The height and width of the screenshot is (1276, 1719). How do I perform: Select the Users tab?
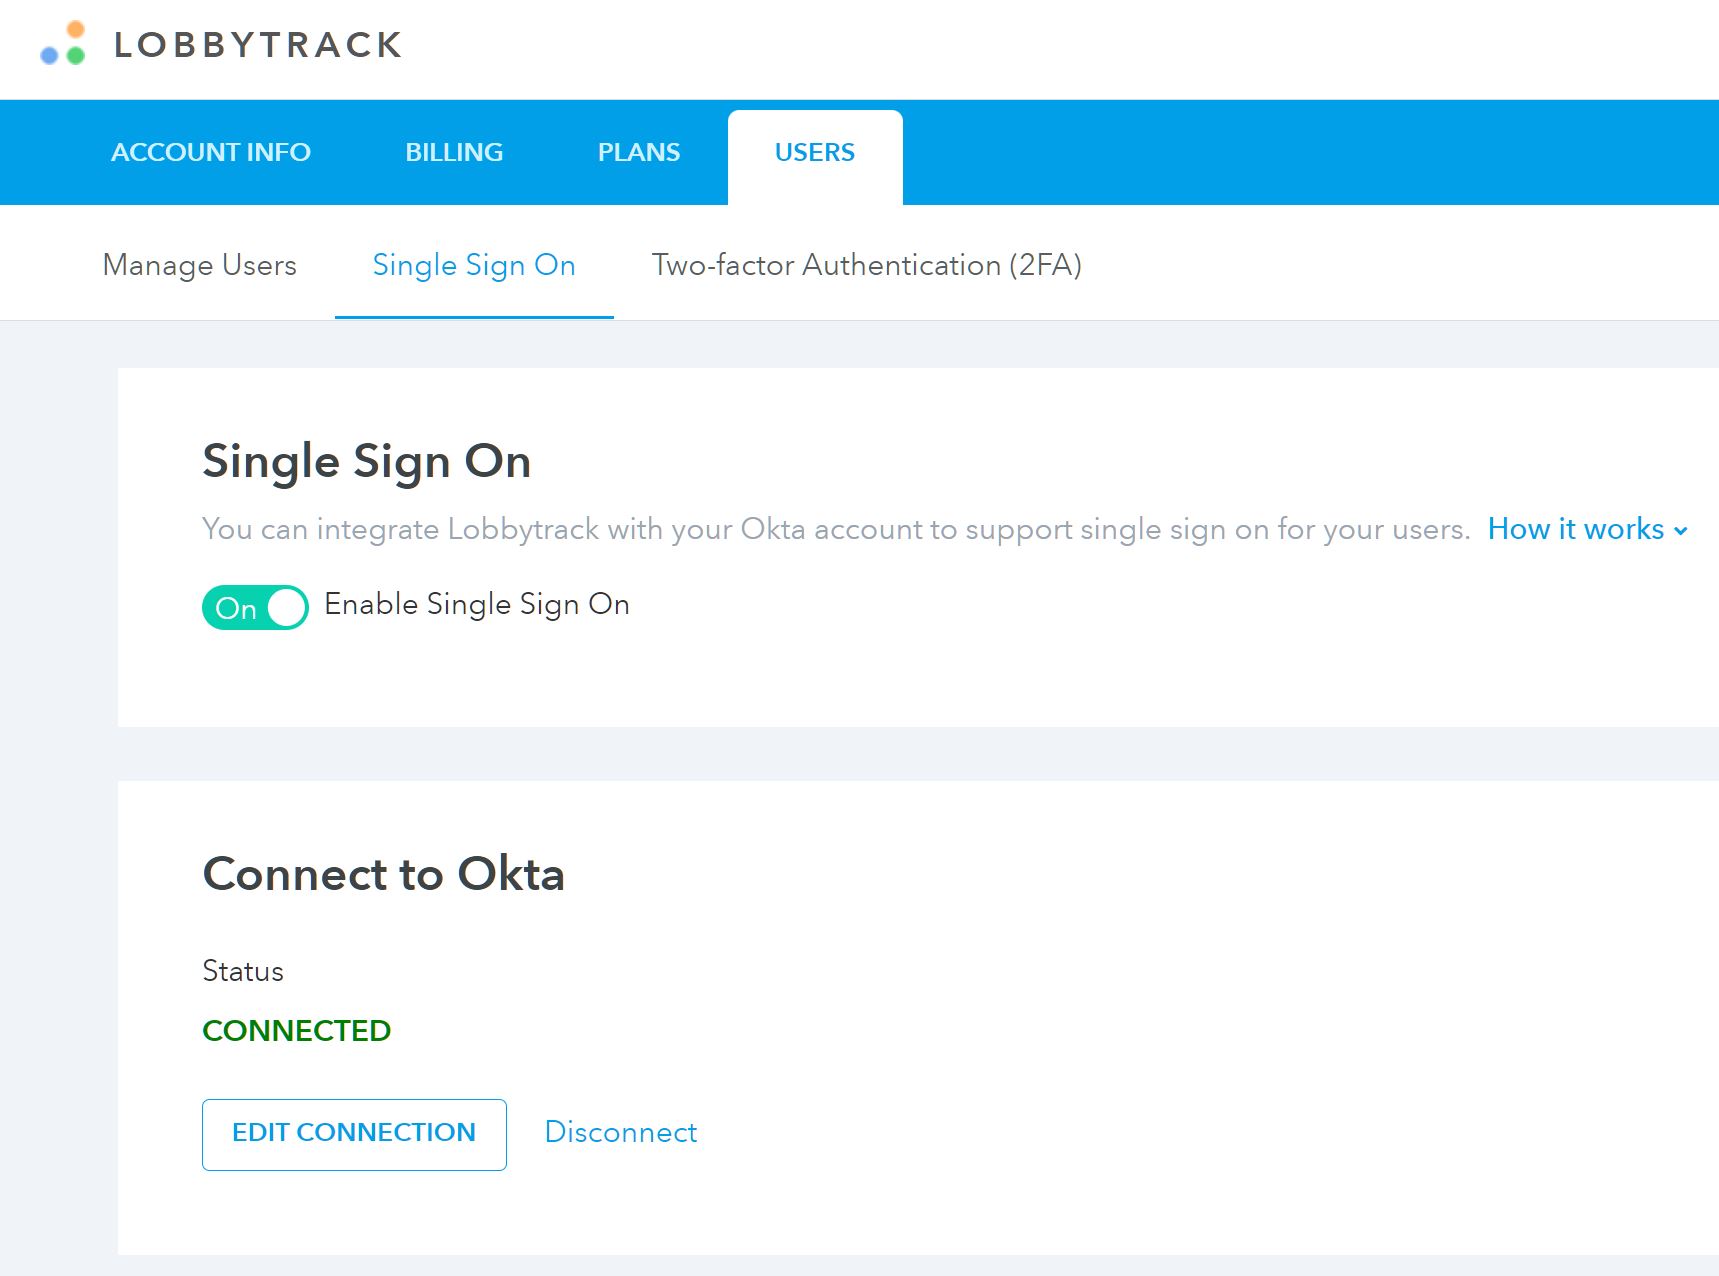[x=815, y=157]
